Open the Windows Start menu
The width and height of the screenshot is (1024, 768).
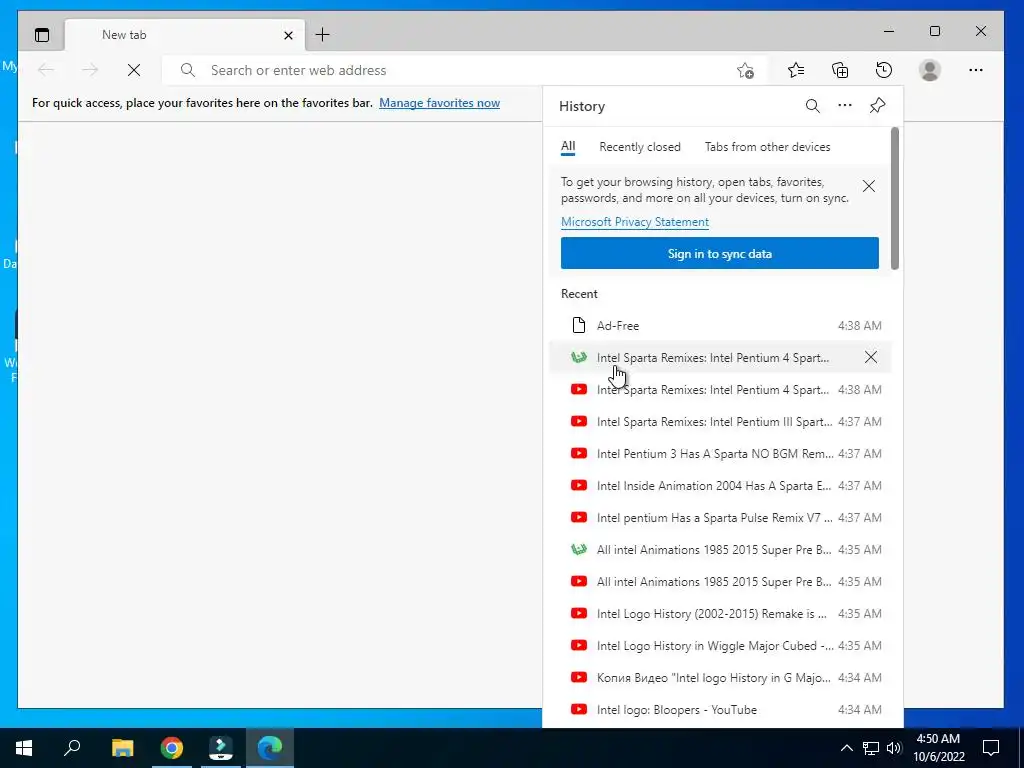pos(24,748)
